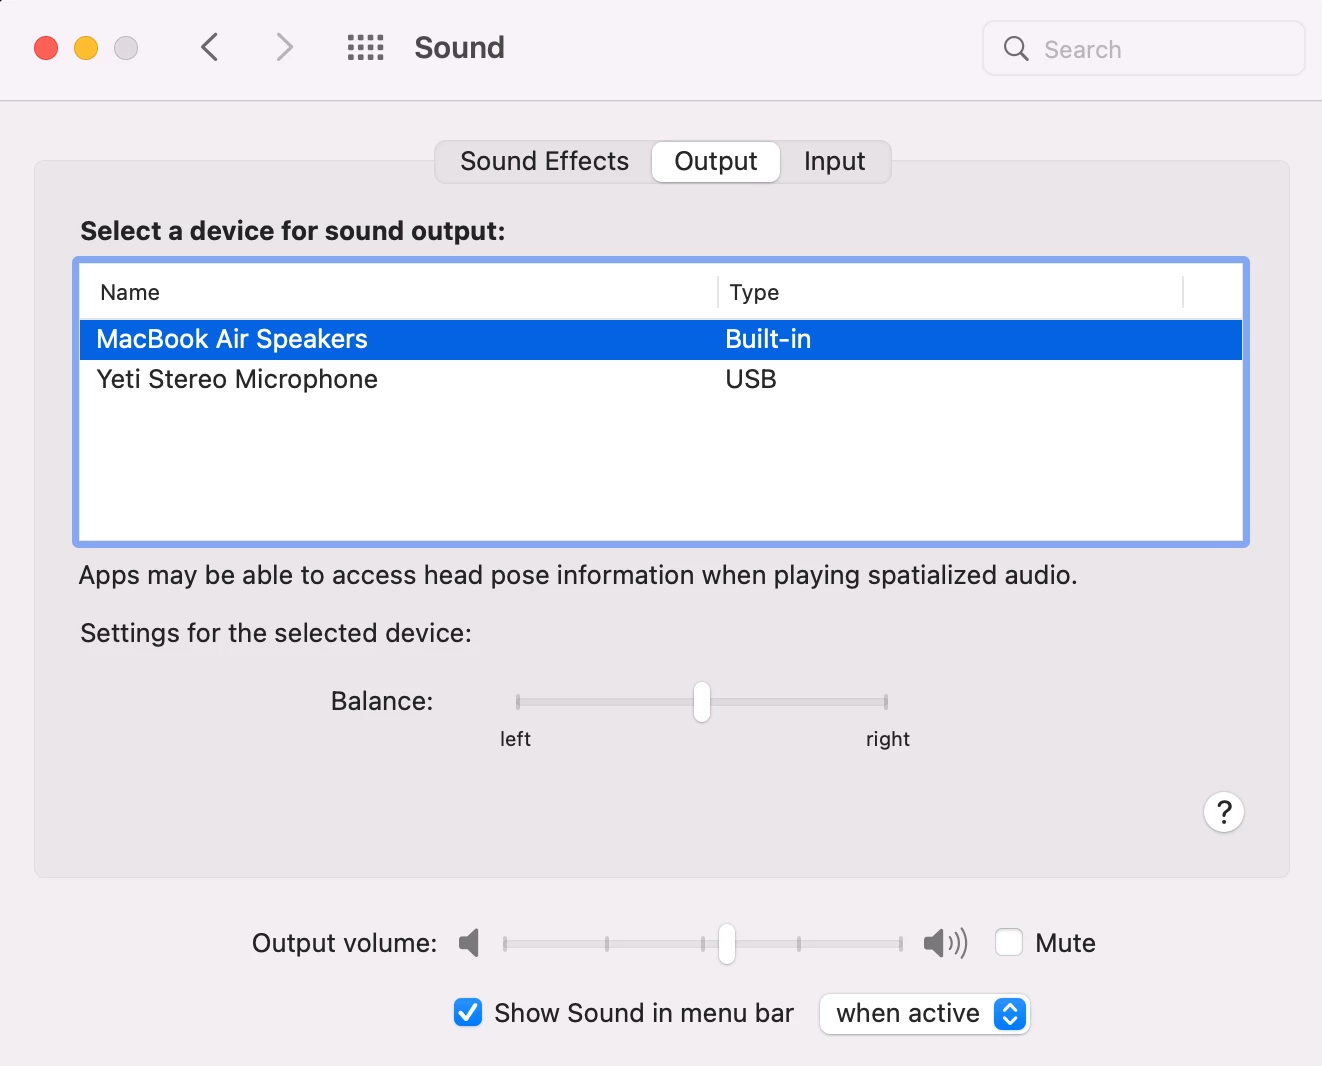Click the Output volume slider knob
Viewport: 1322px width, 1066px height.
tap(727, 943)
